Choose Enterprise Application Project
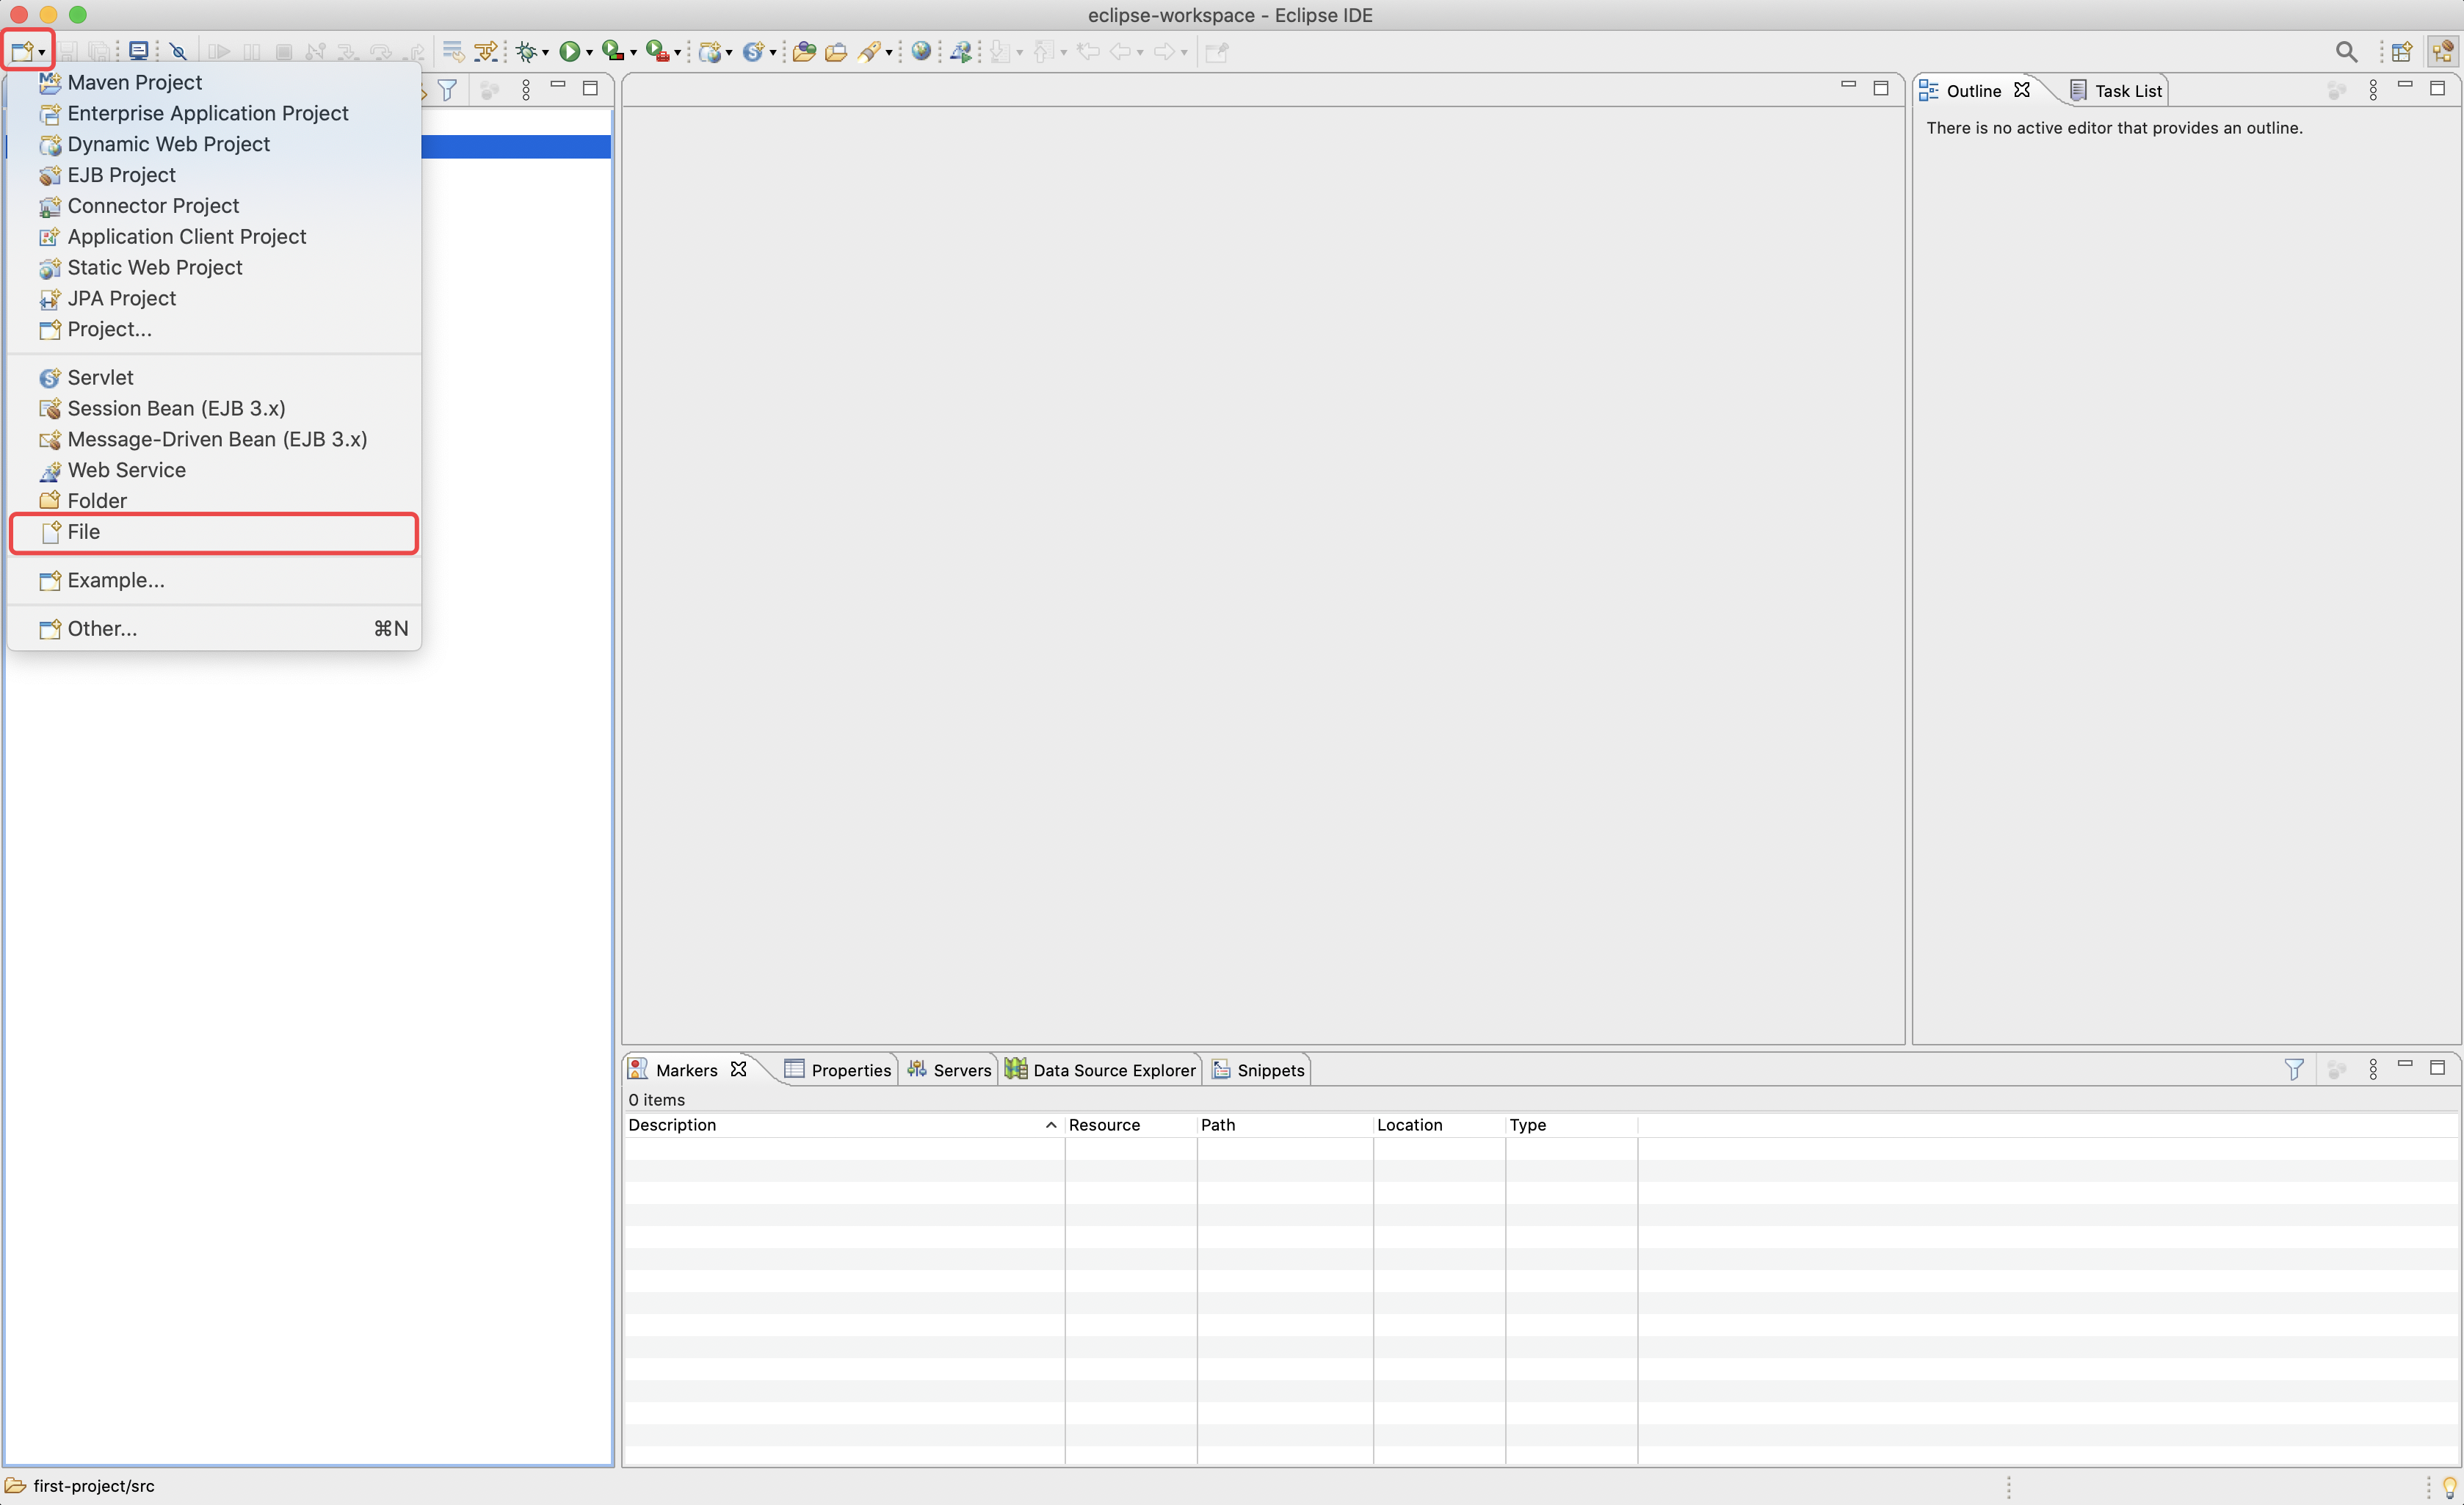 coord(214,113)
